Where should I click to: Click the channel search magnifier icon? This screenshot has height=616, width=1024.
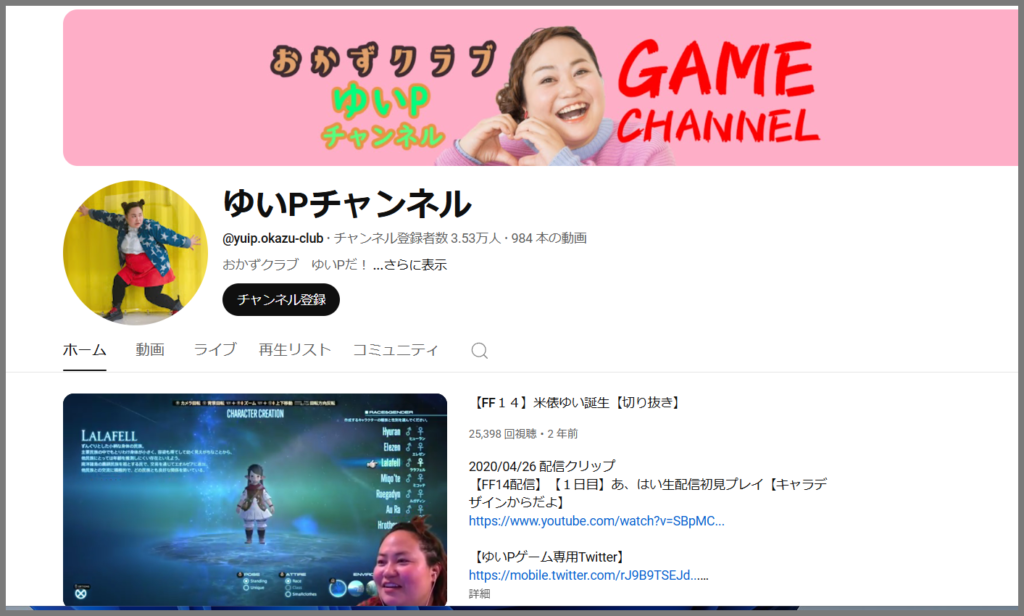[x=479, y=350]
